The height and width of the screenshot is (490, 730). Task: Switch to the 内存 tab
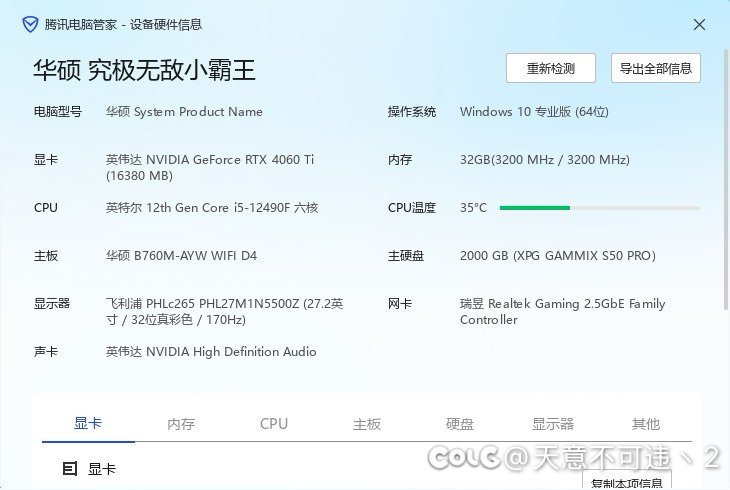click(181, 424)
